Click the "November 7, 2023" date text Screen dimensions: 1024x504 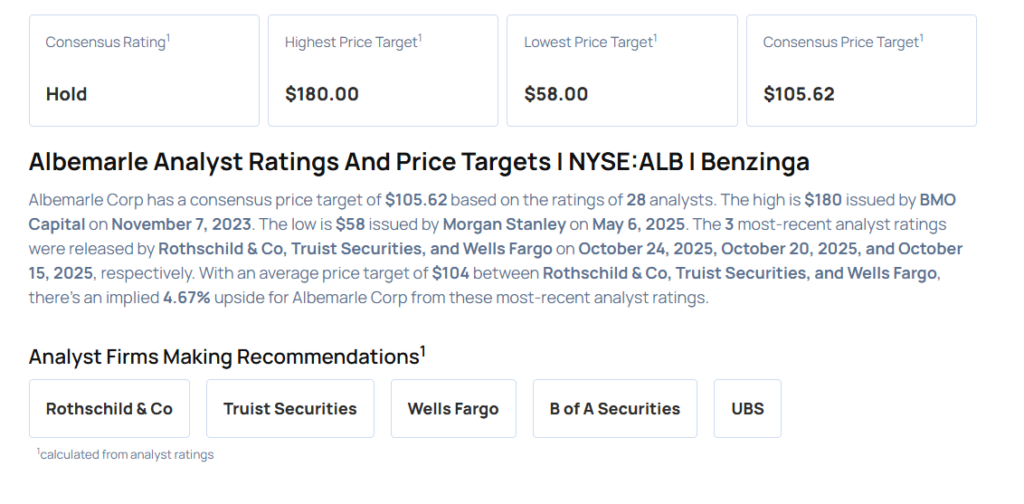coord(180,224)
